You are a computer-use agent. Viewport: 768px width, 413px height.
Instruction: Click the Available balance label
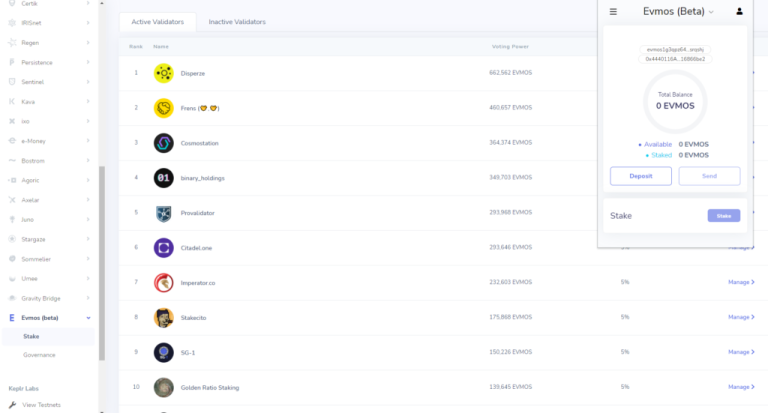[x=658, y=144]
